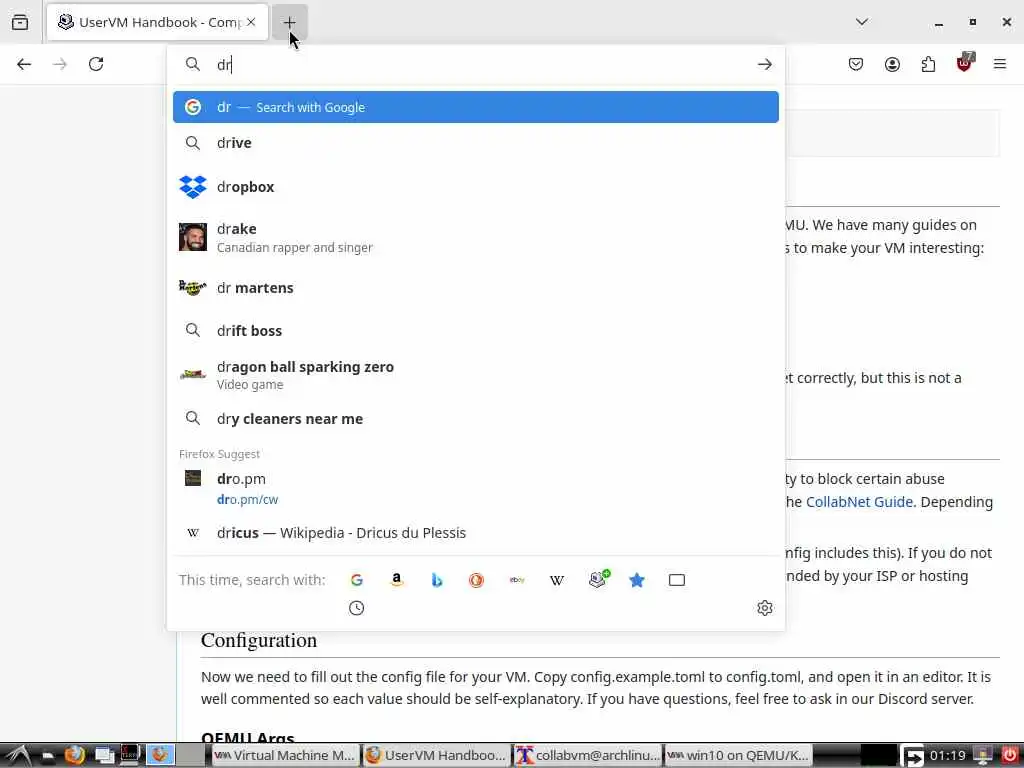Add the UserVM Handbook search engine icon
The width and height of the screenshot is (1024, 768).
[x=598, y=579]
